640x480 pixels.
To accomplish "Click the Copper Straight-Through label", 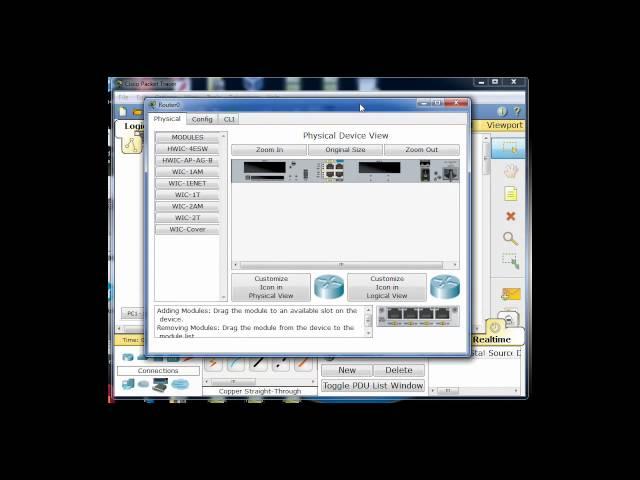I will (260, 391).
